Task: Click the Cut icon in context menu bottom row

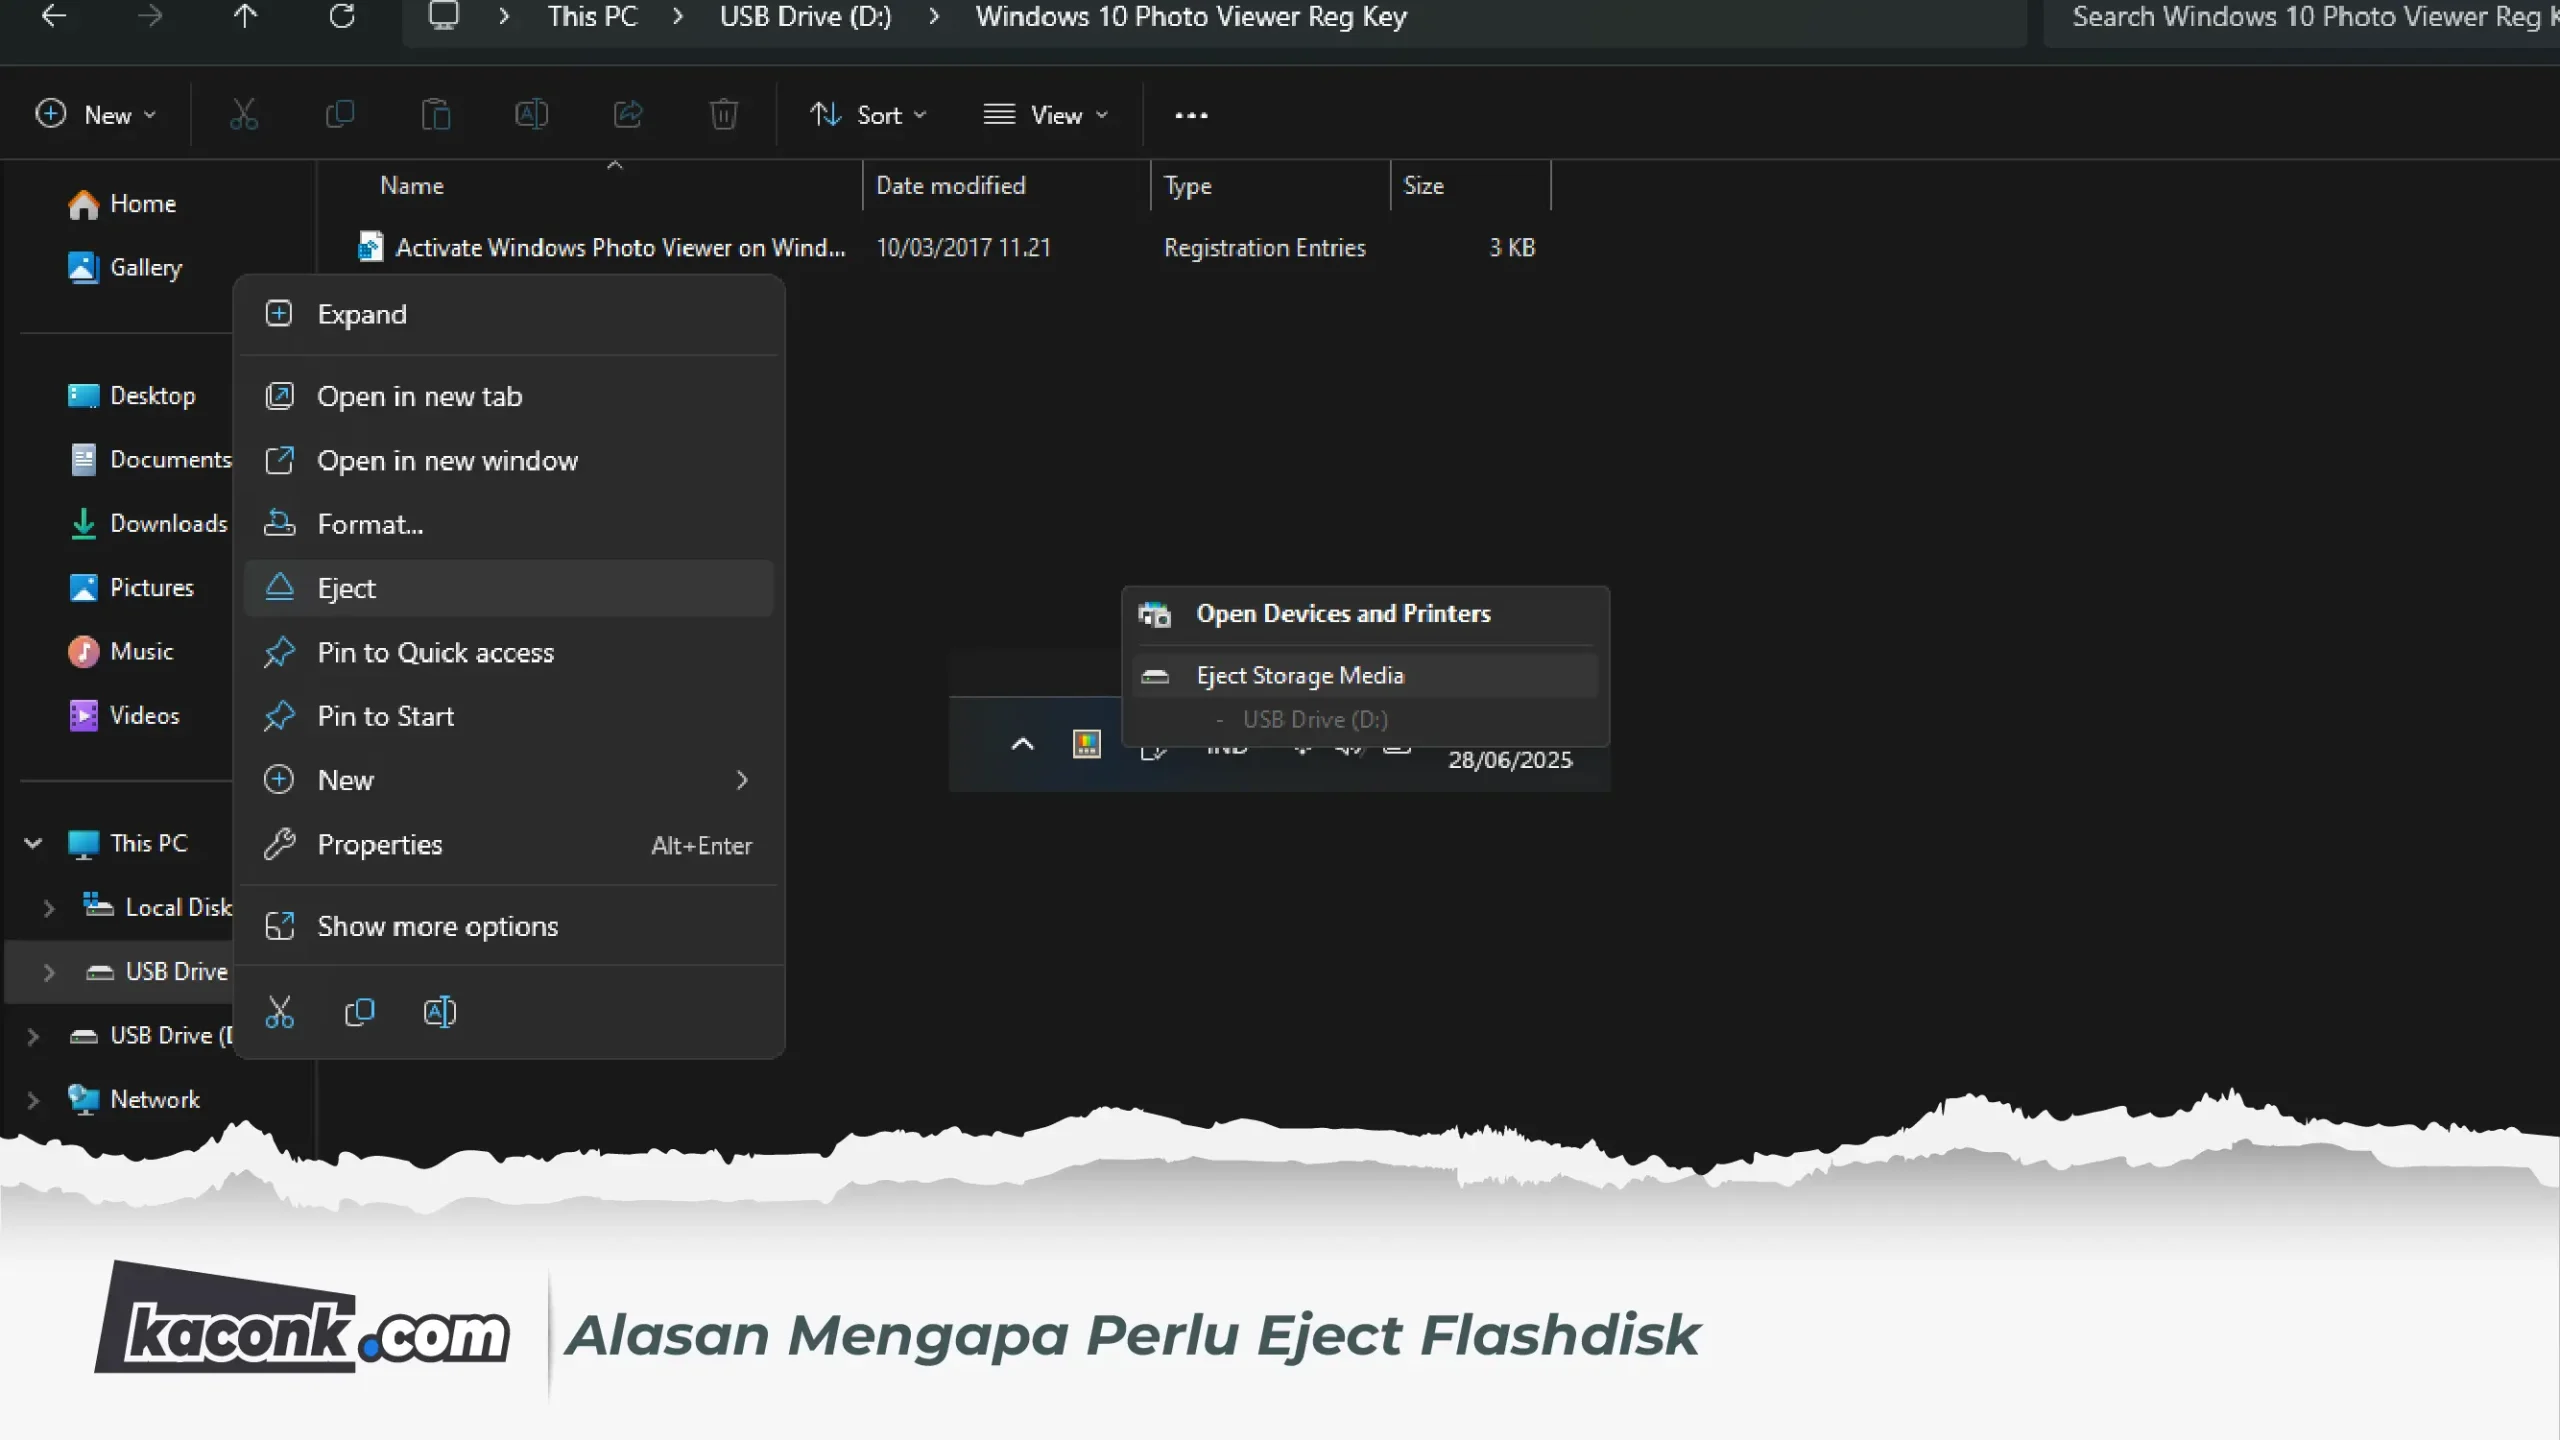Action: (x=280, y=1012)
